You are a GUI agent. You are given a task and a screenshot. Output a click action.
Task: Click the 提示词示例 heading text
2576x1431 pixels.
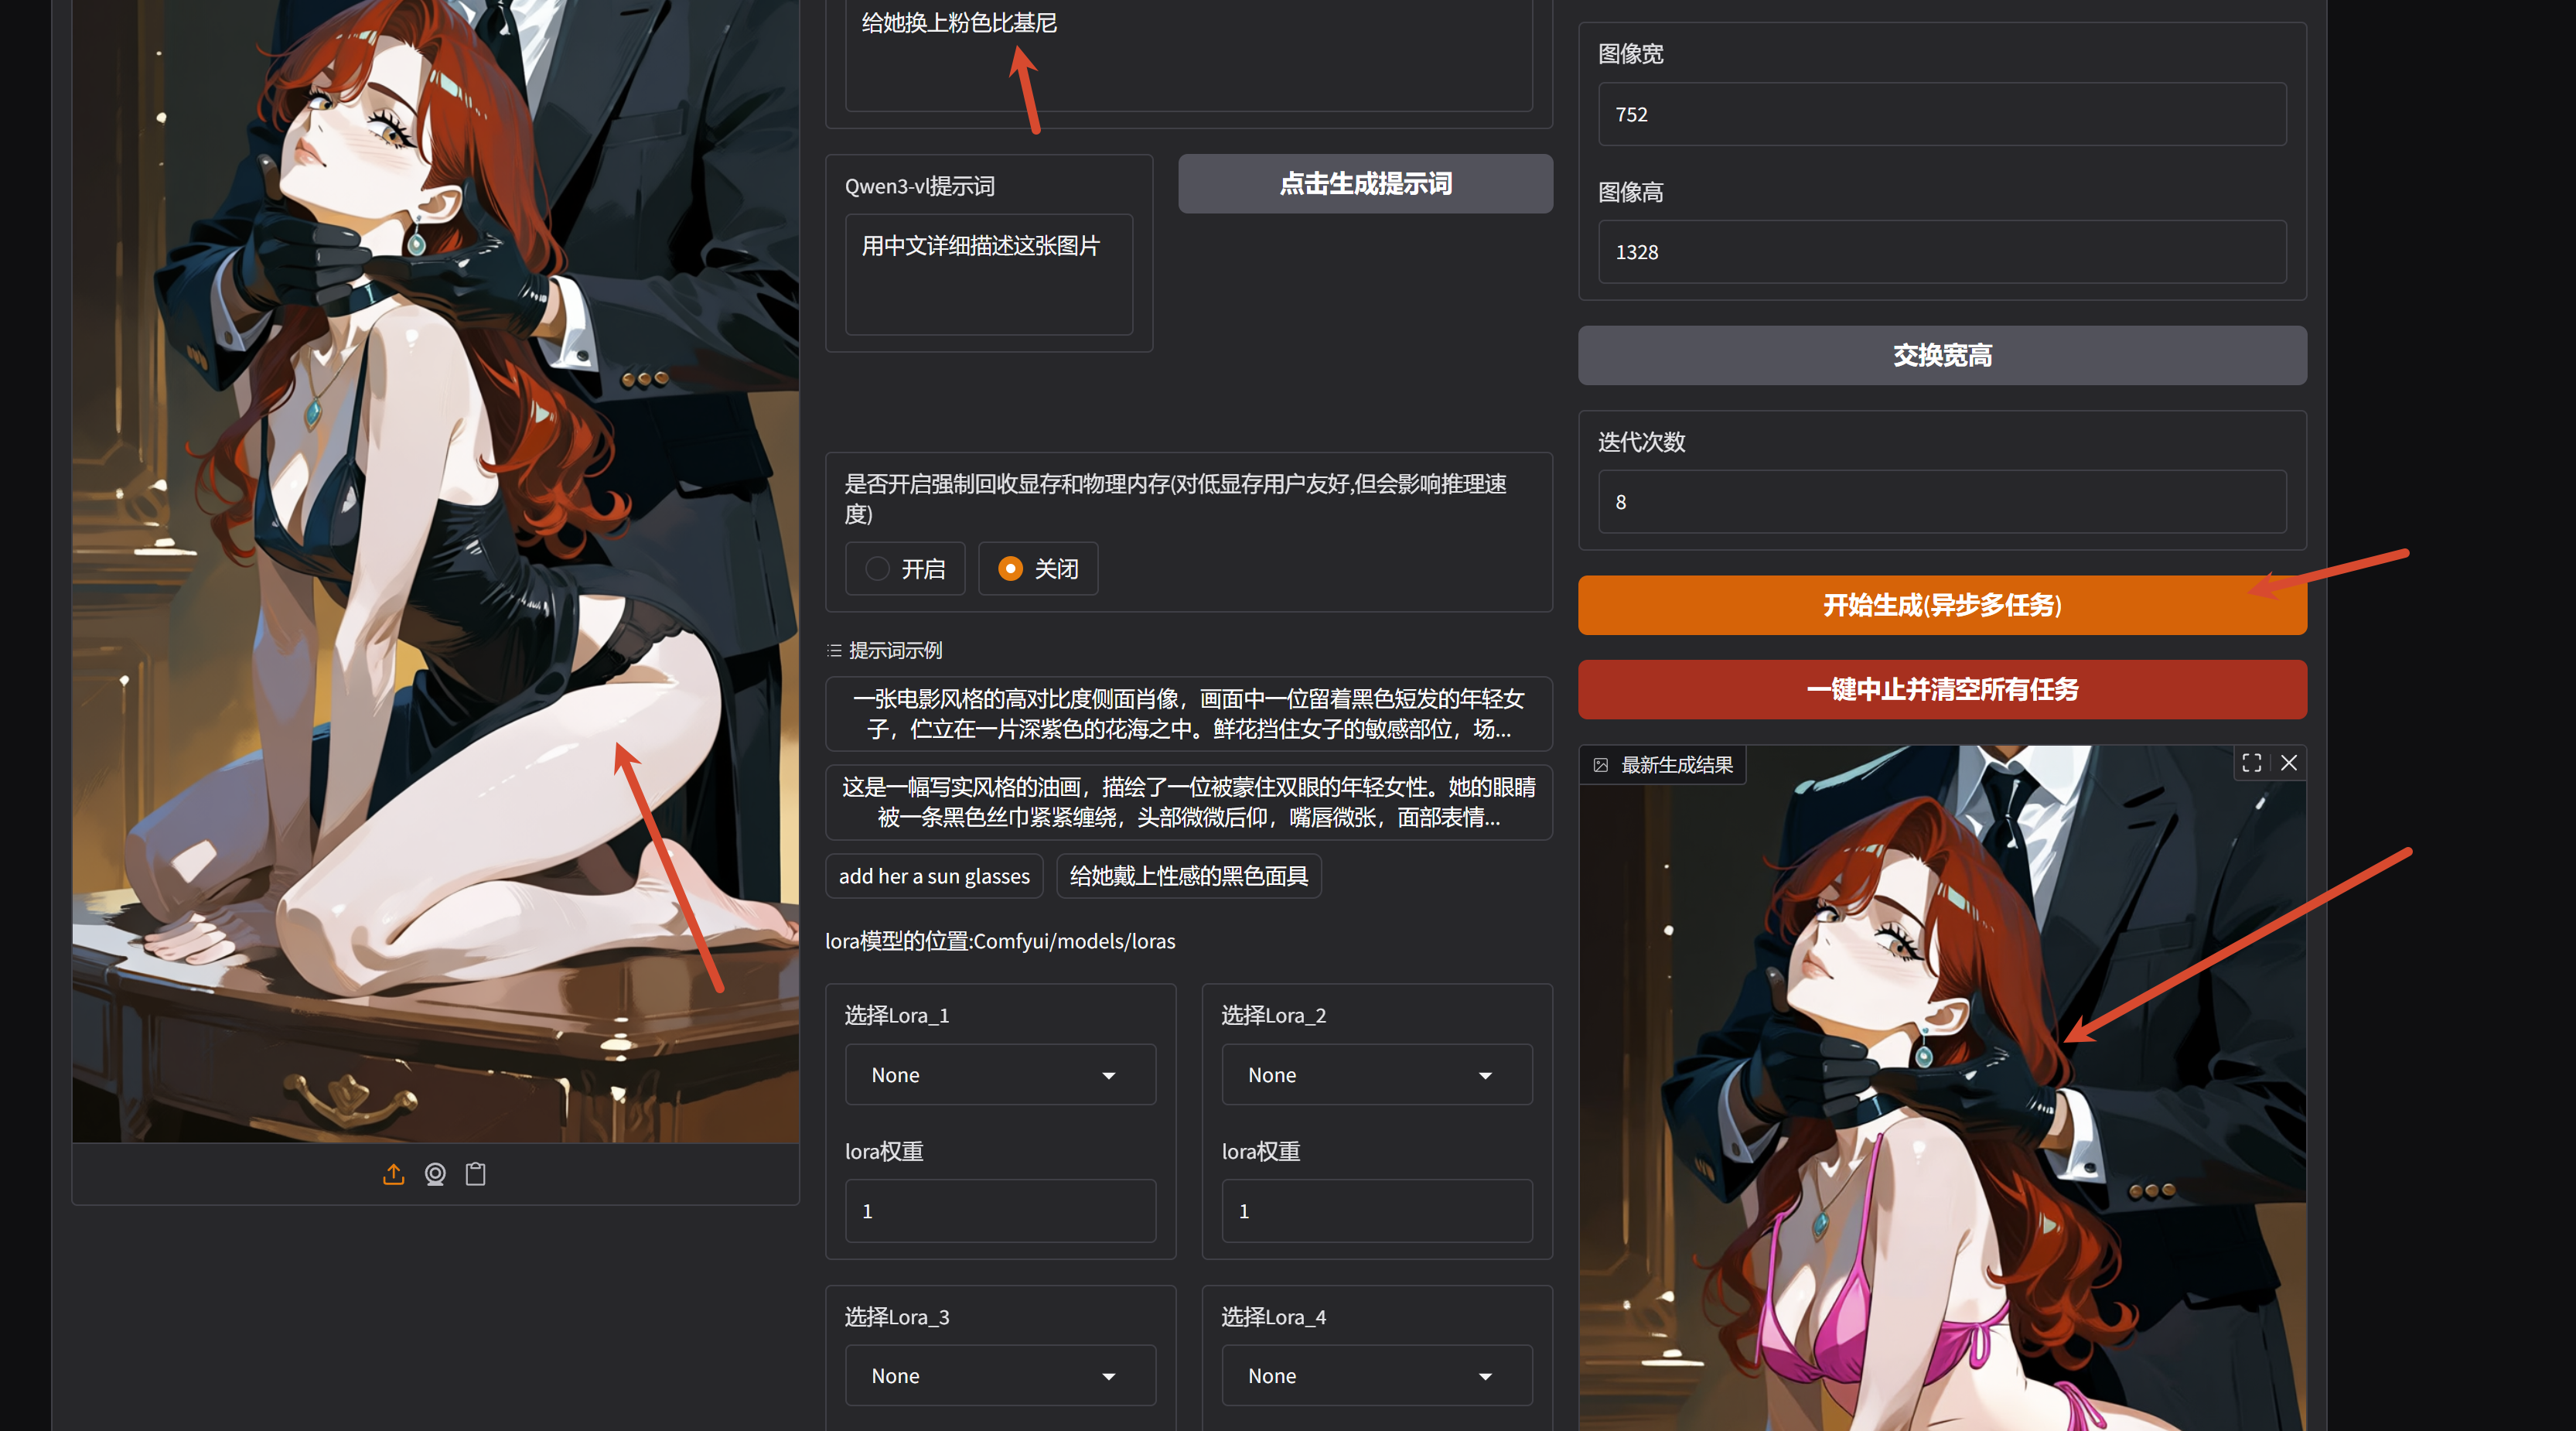[895, 651]
